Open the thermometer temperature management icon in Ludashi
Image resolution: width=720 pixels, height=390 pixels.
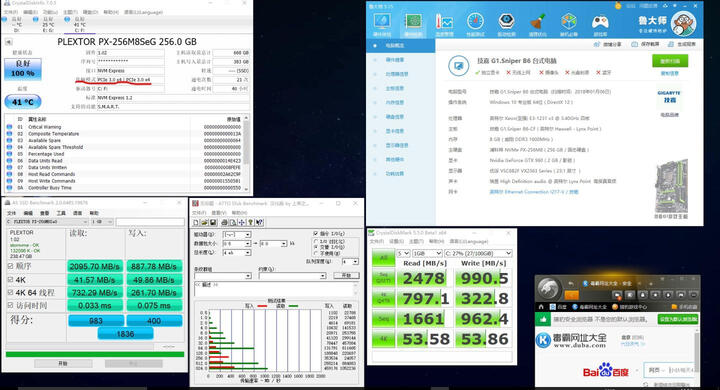tap(444, 21)
